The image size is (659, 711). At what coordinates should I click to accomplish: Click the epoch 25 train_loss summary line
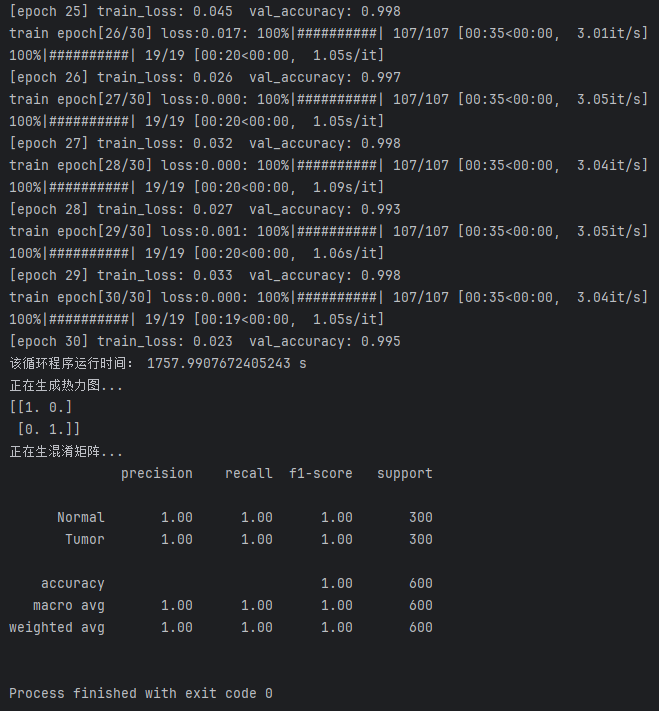coord(205,11)
